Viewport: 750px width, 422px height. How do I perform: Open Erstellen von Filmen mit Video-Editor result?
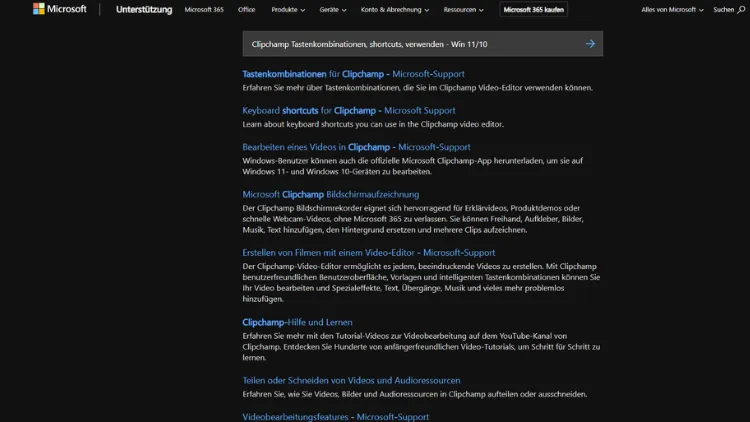click(369, 253)
